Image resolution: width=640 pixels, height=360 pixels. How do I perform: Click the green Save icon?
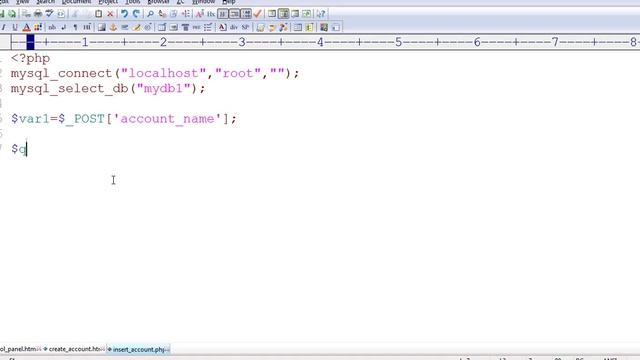tap(1, 14)
